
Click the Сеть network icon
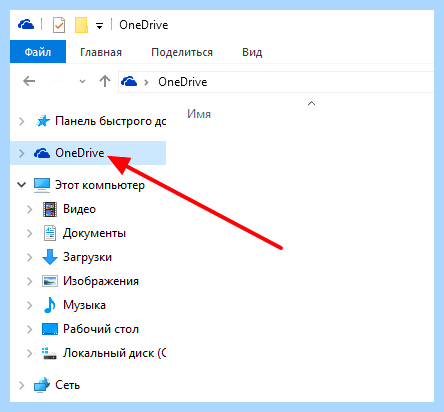tap(42, 385)
